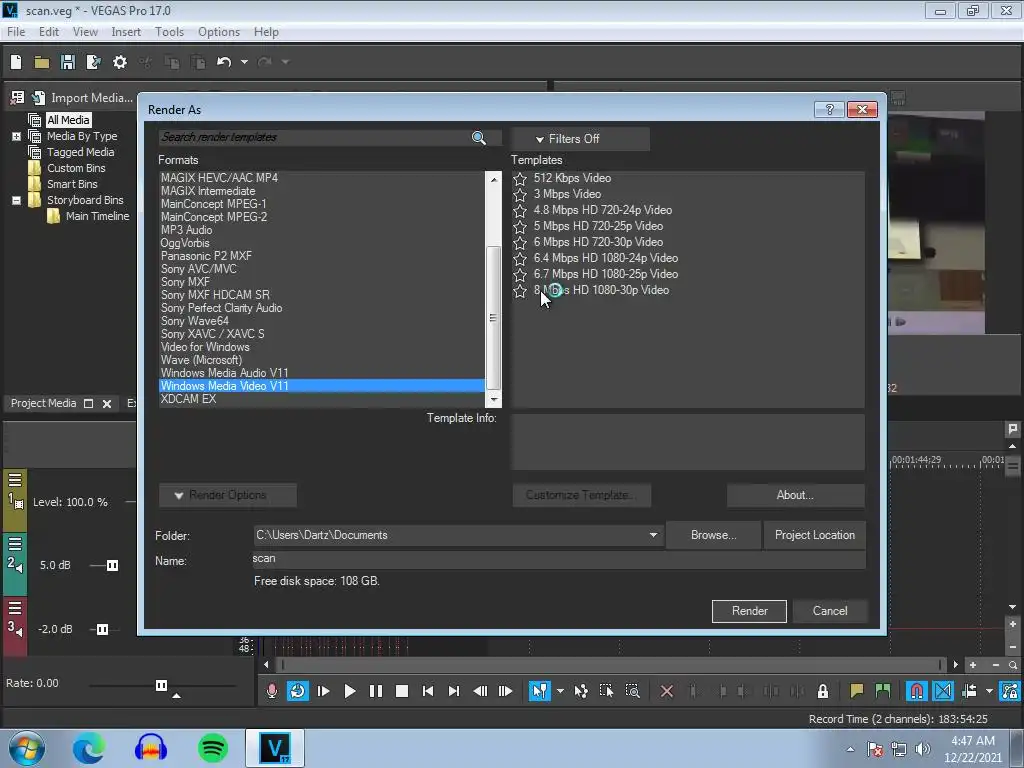
Task: Click the Customize Template button
Action: [581, 495]
